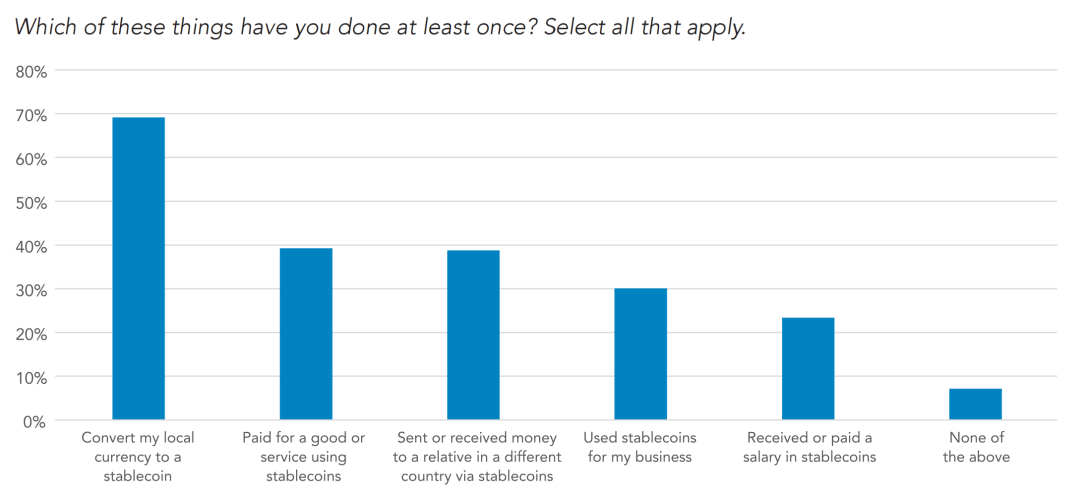The width and height of the screenshot is (1080, 501).
Task: Select the 'Paid for a good or service' bar
Action: [306, 334]
